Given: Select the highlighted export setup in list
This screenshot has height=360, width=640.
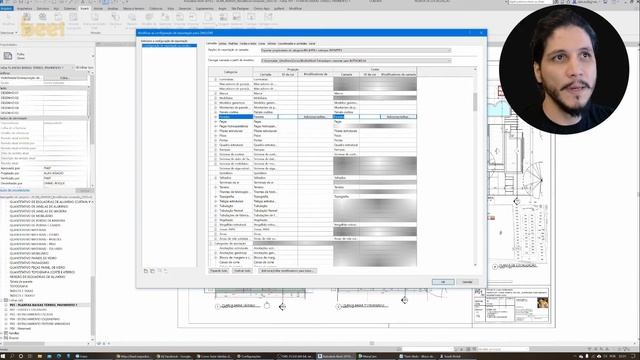Looking at the screenshot, I should click(169, 46).
